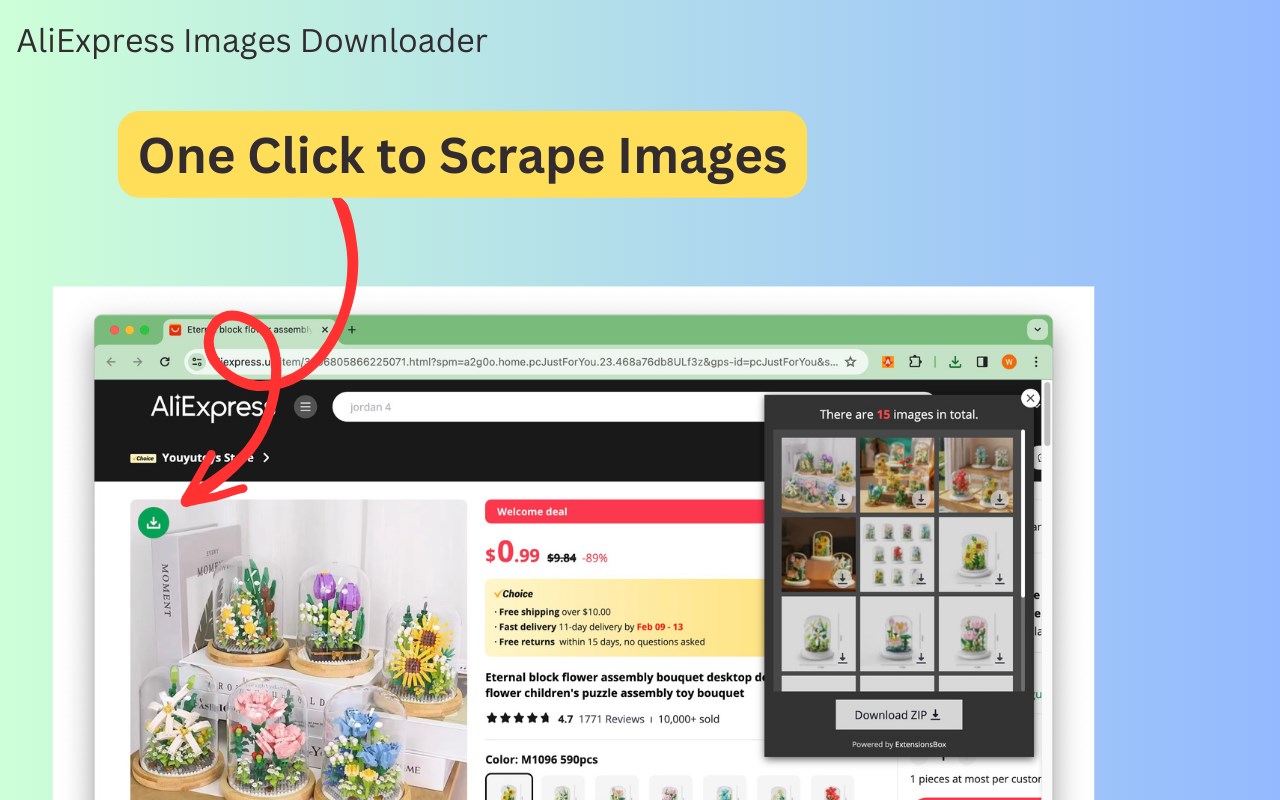Image resolution: width=1280 pixels, height=800 pixels.
Task: Click the 10,000+ sold text
Action: tap(688, 718)
